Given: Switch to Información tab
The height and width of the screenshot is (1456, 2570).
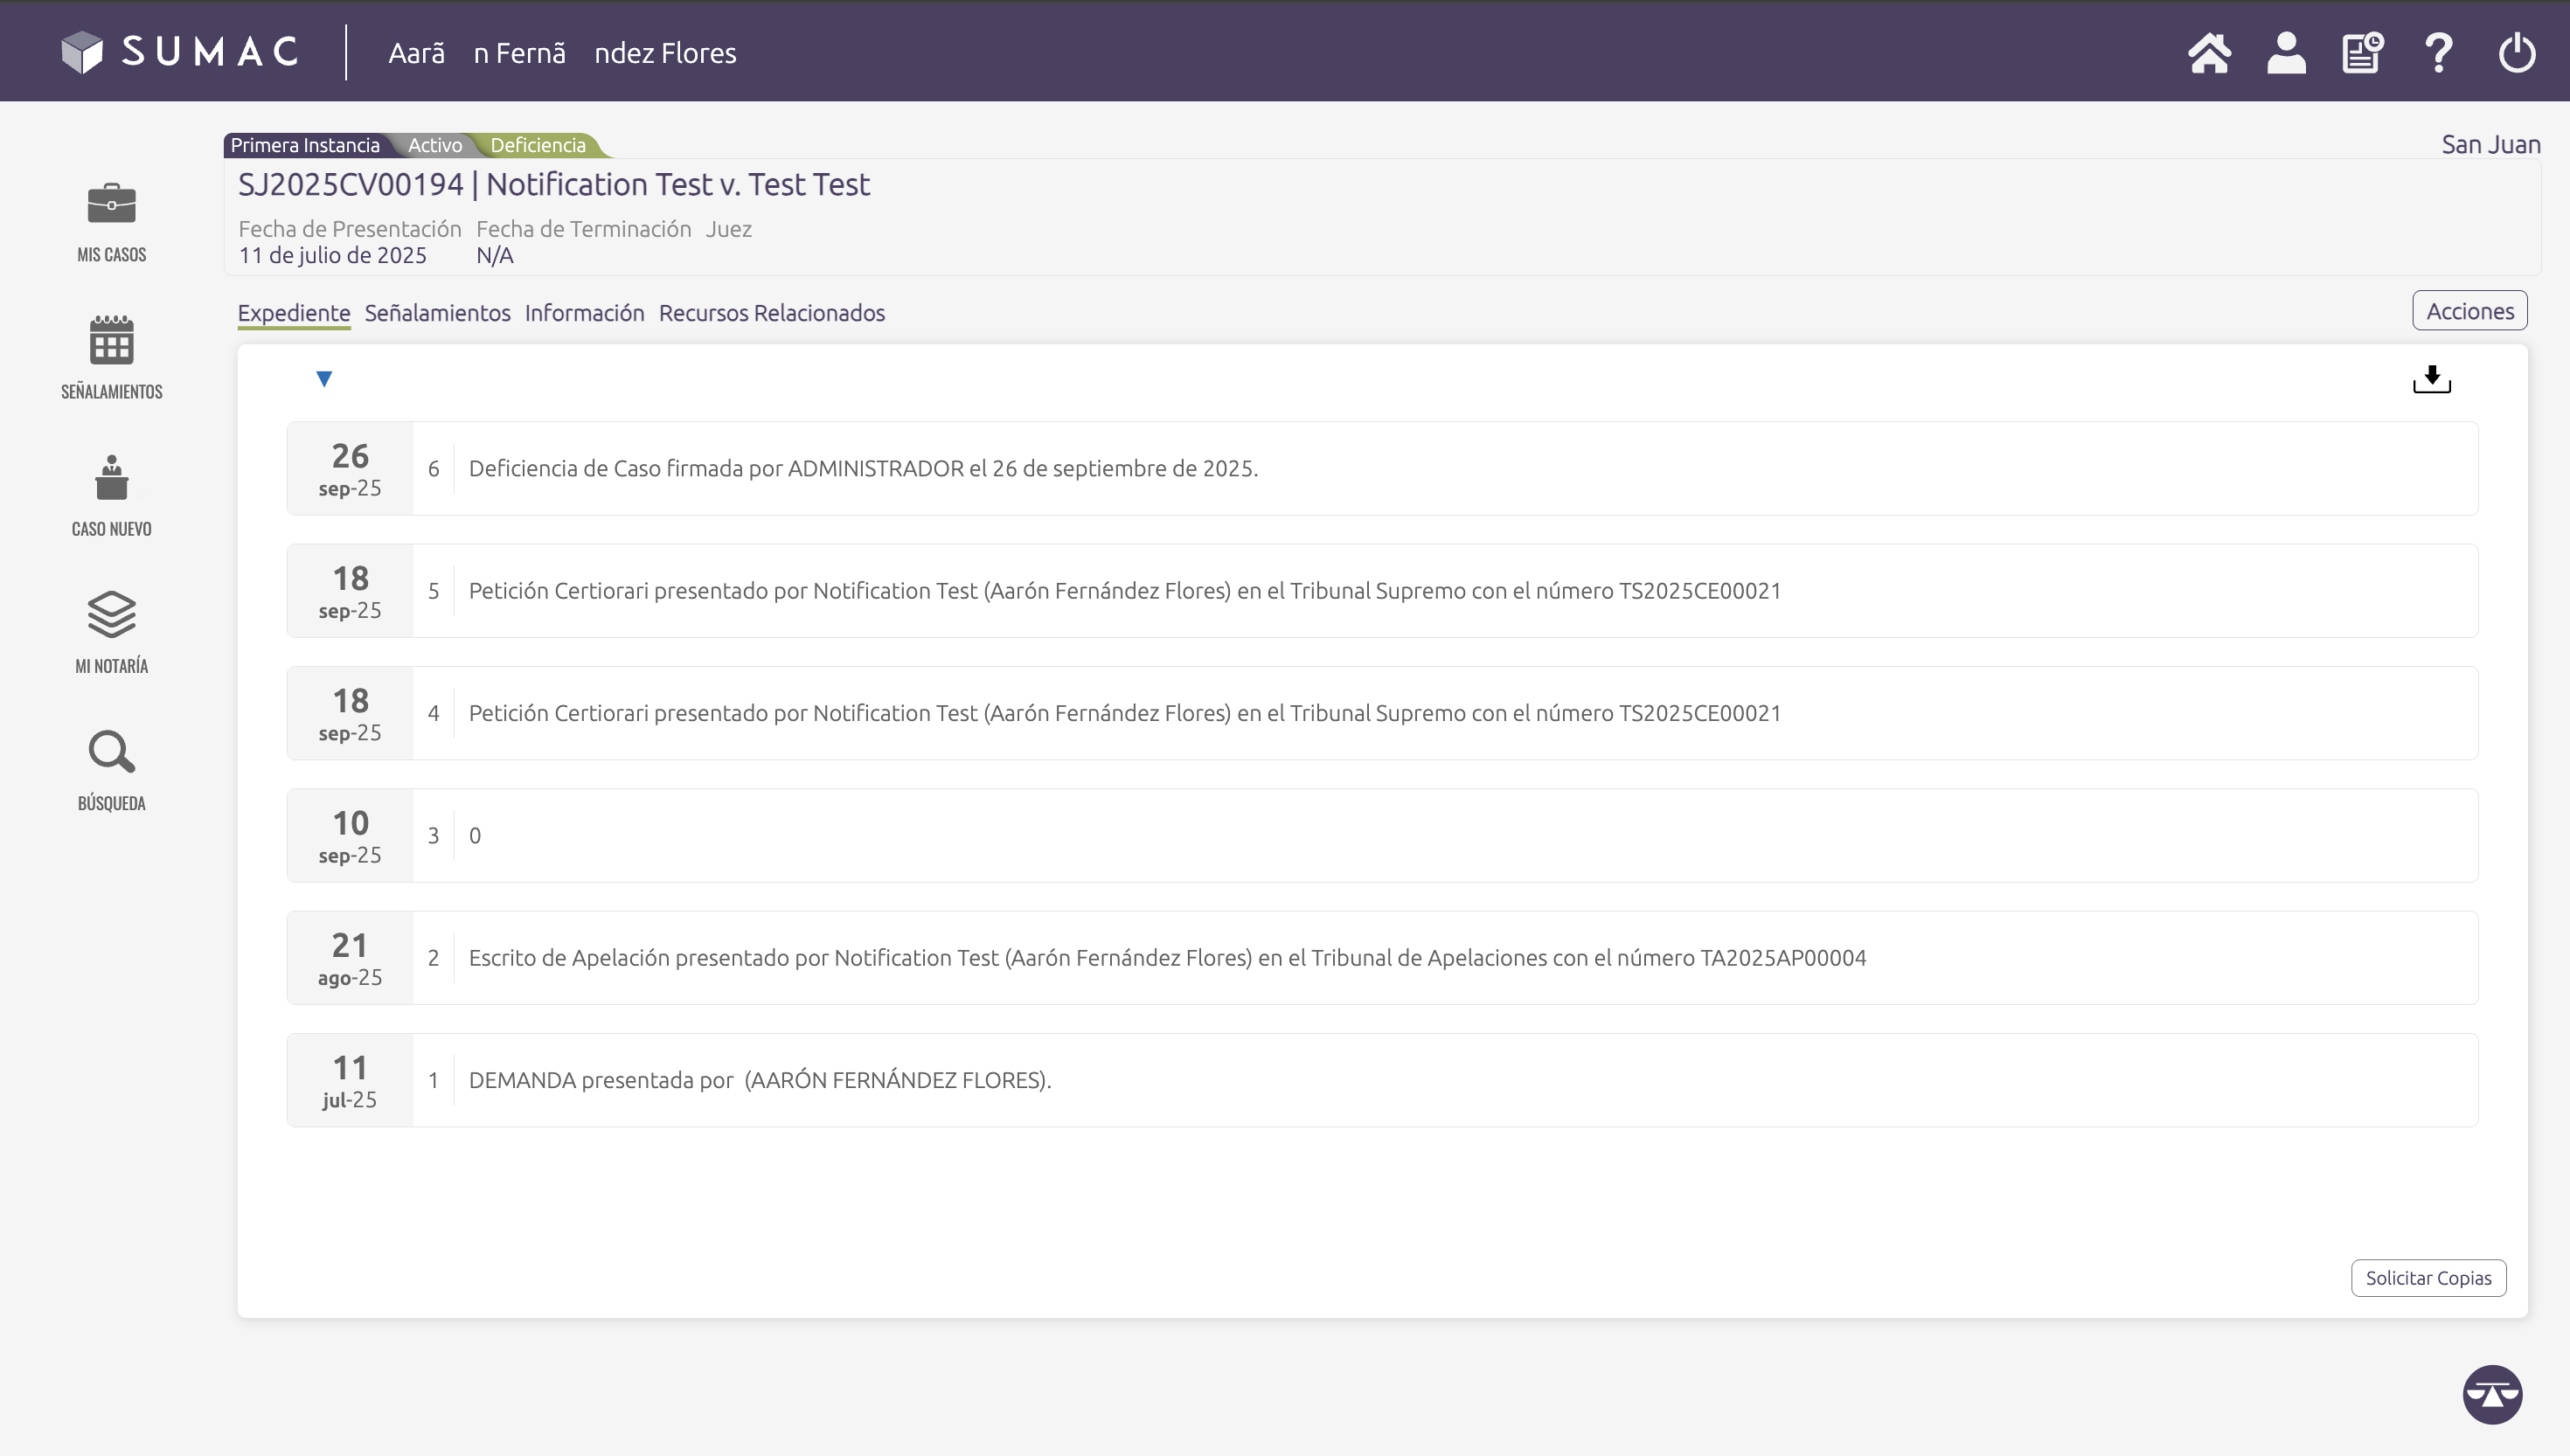Looking at the screenshot, I should pos(584,313).
